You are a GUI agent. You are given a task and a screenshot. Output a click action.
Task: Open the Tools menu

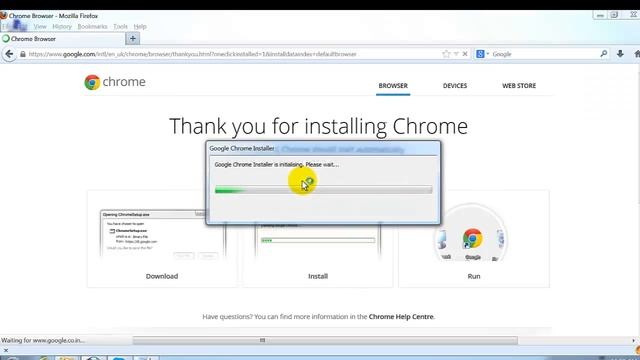pos(120,27)
